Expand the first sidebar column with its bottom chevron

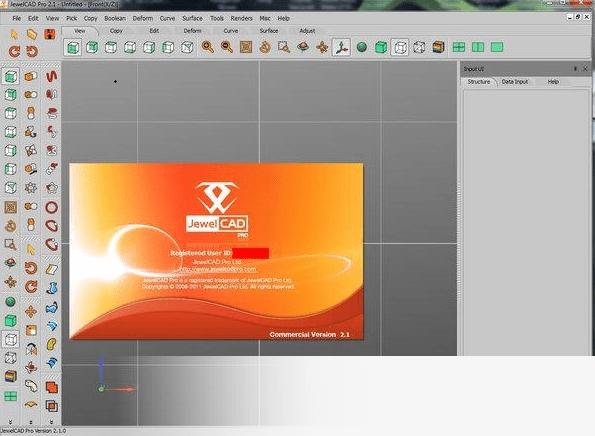click(11, 422)
